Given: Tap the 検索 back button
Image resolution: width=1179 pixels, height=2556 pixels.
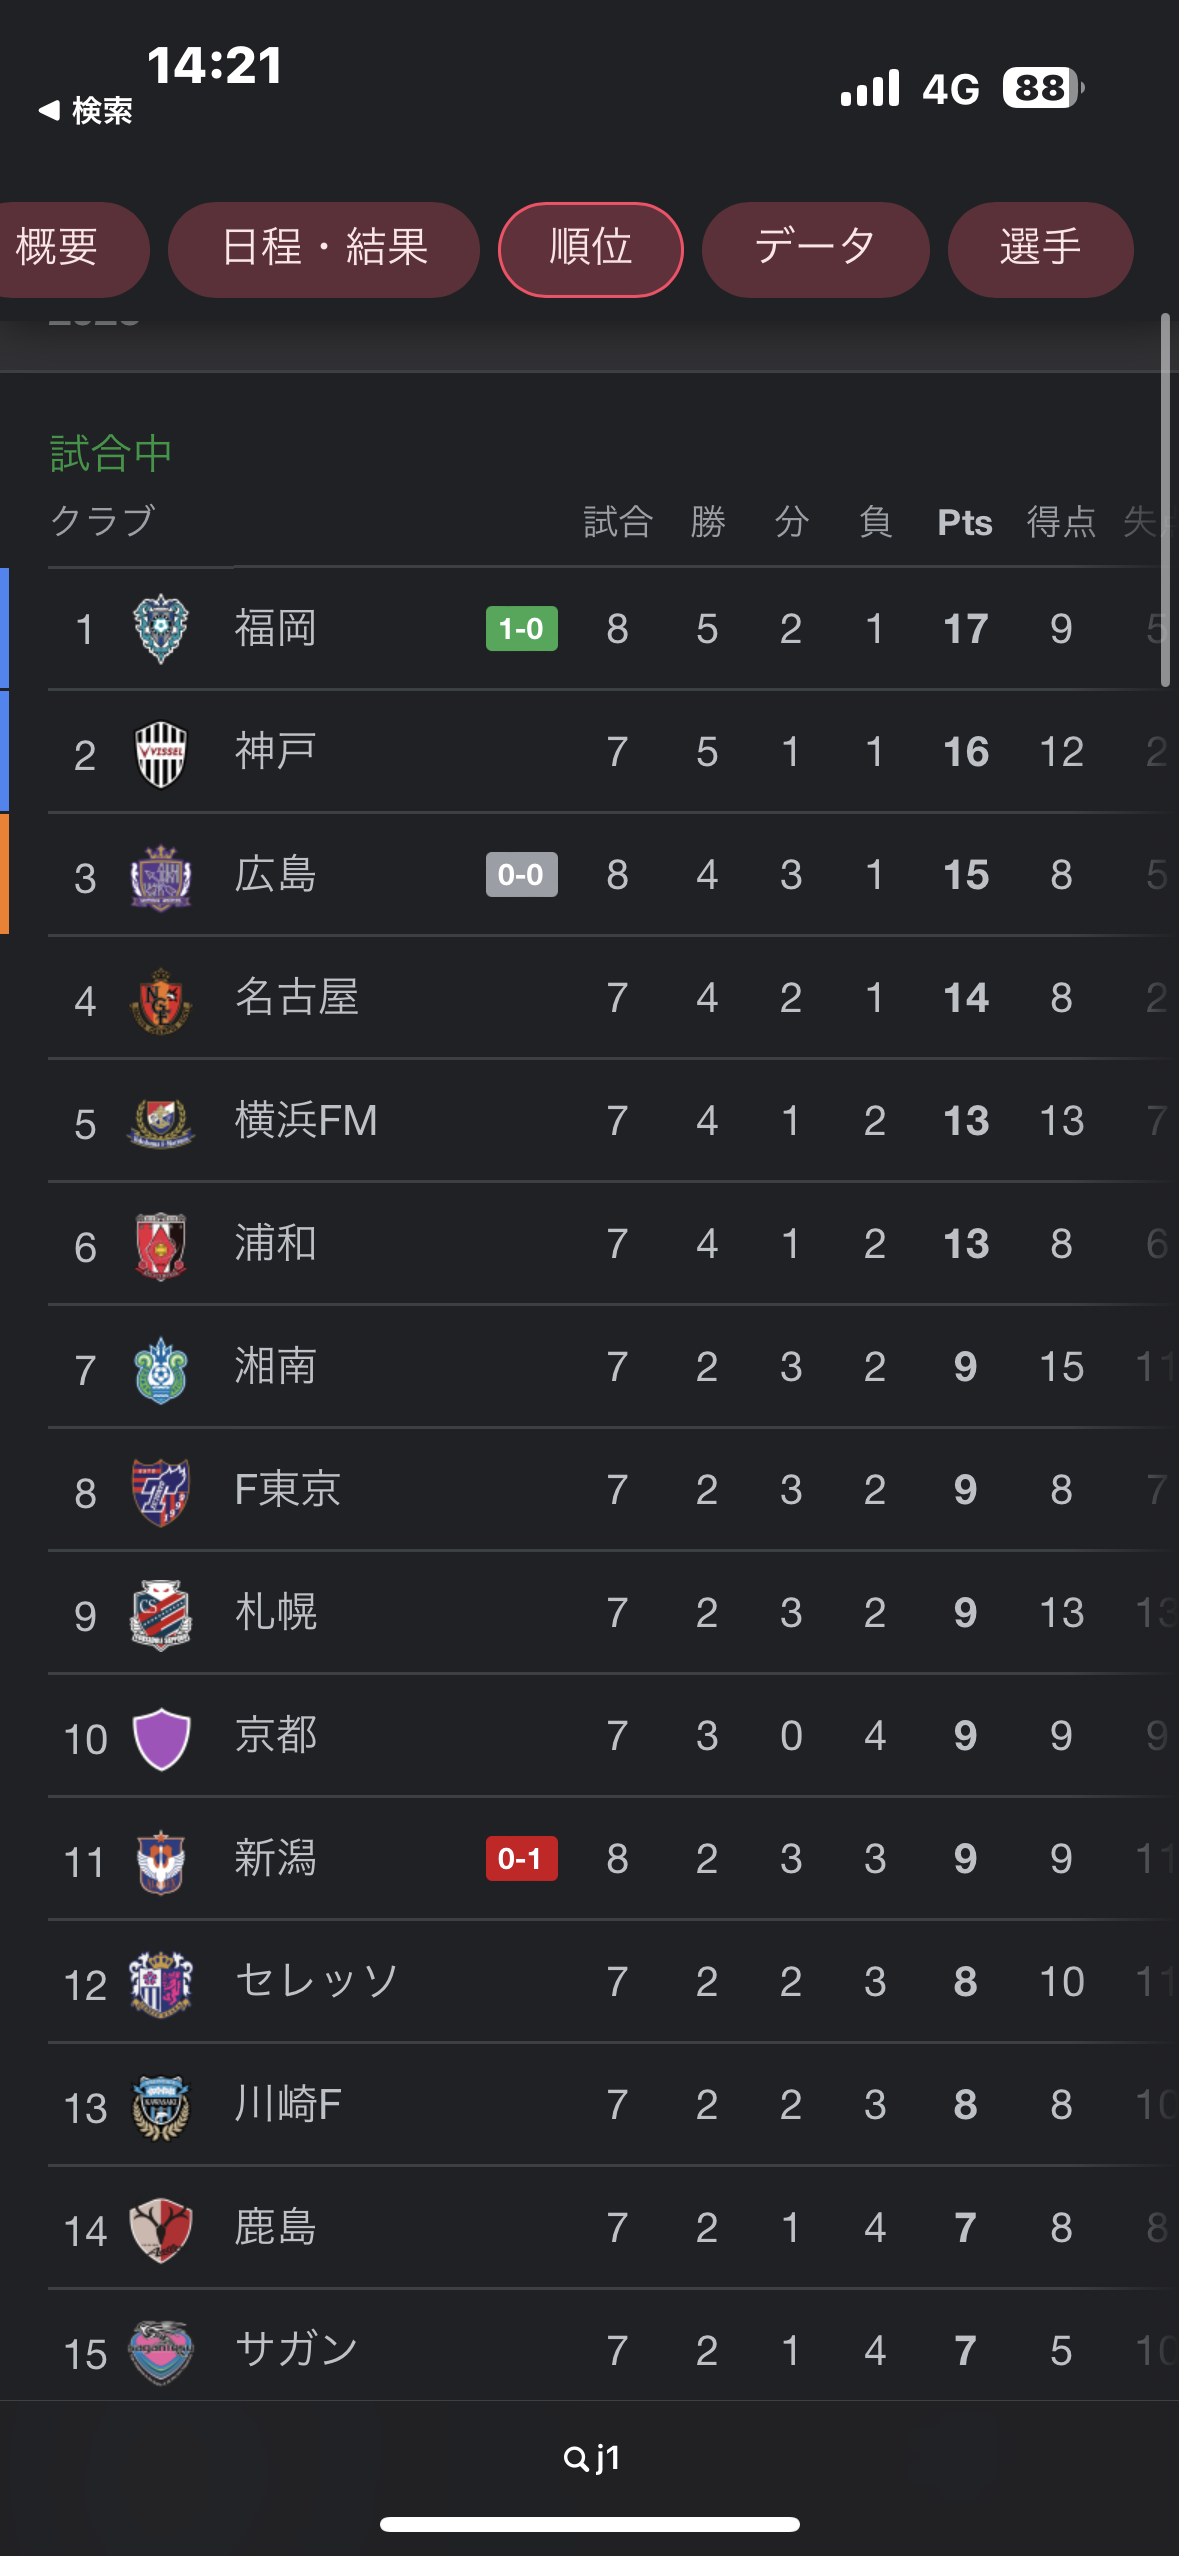Looking at the screenshot, I should tap(86, 110).
